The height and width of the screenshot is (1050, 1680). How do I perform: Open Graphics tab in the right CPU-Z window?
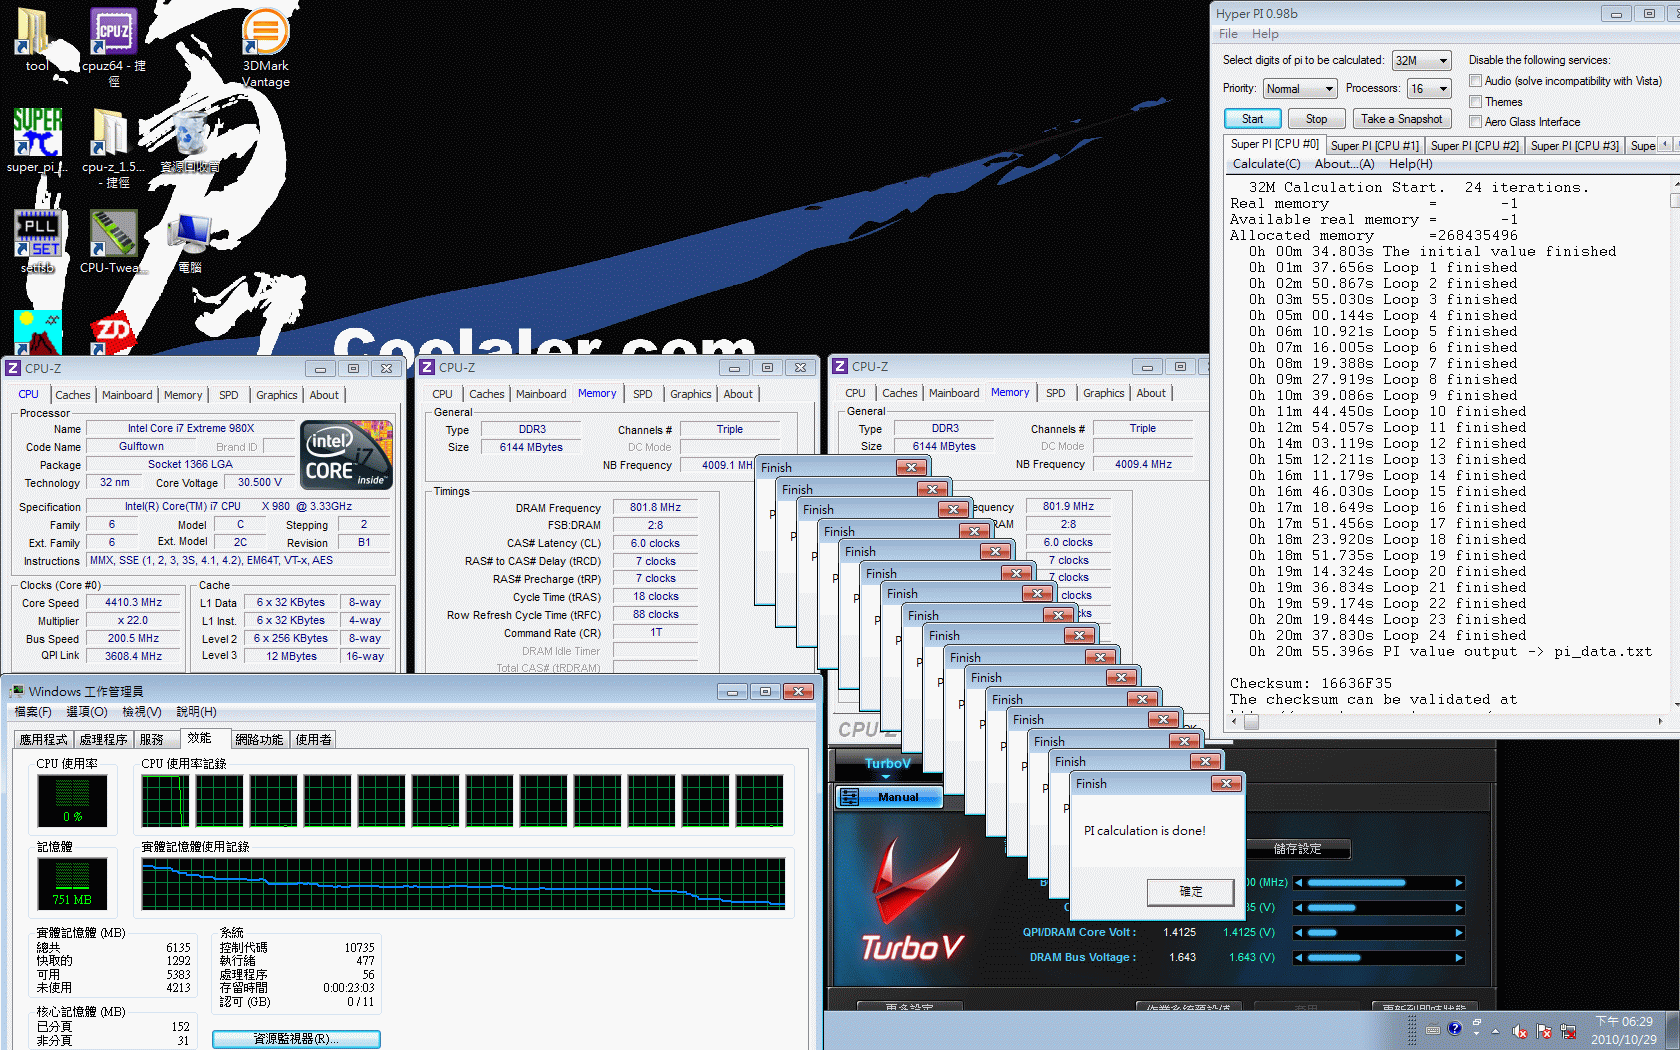[x=1103, y=393]
